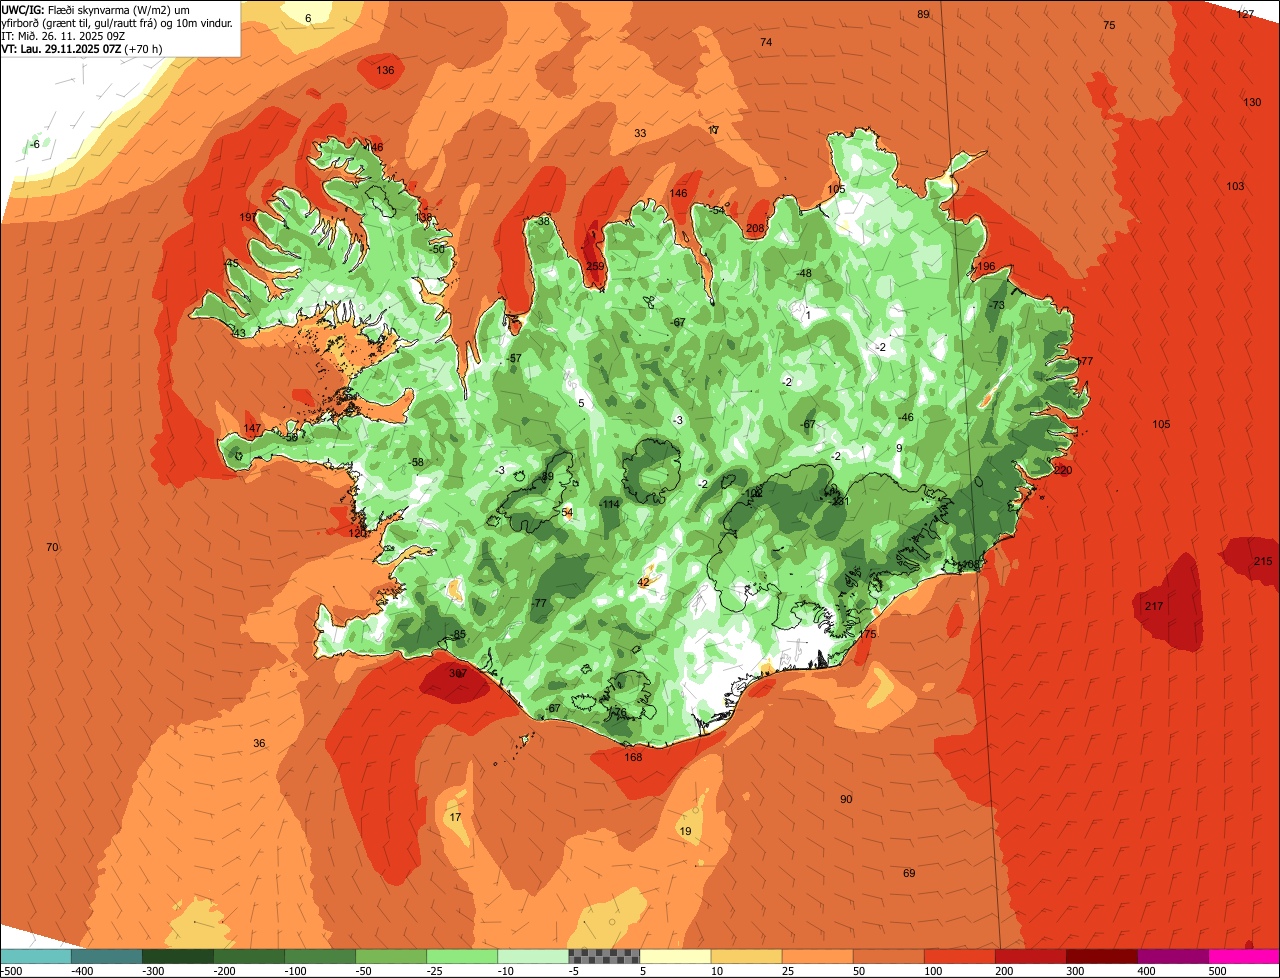Click the flux value '74' on the map
Screen dimensions: 1280x978
(766, 42)
